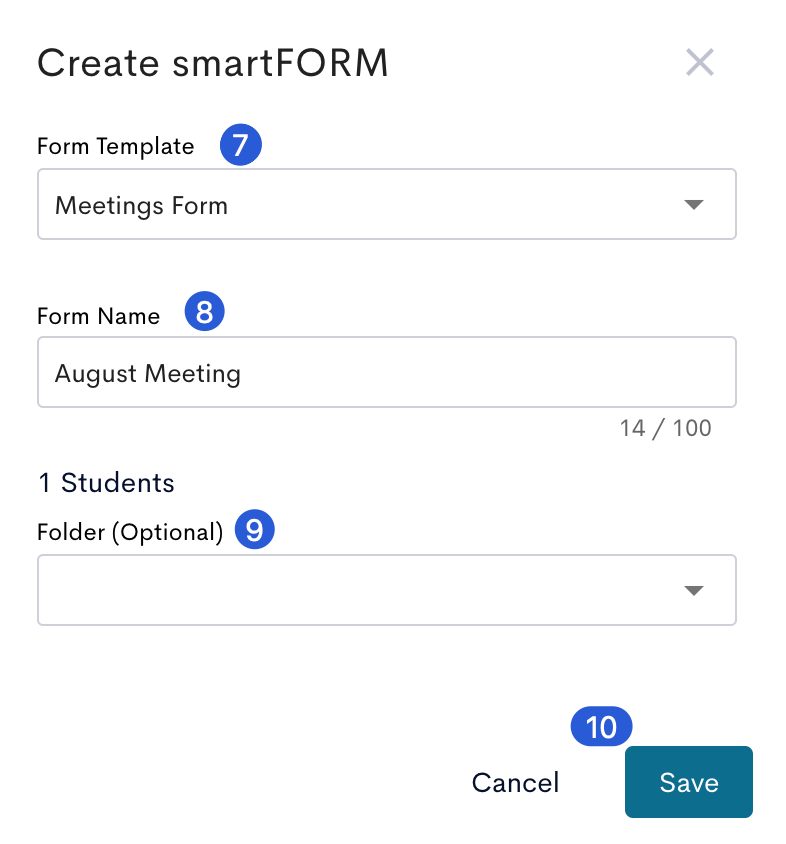Click the 1 Students text

point(106,482)
